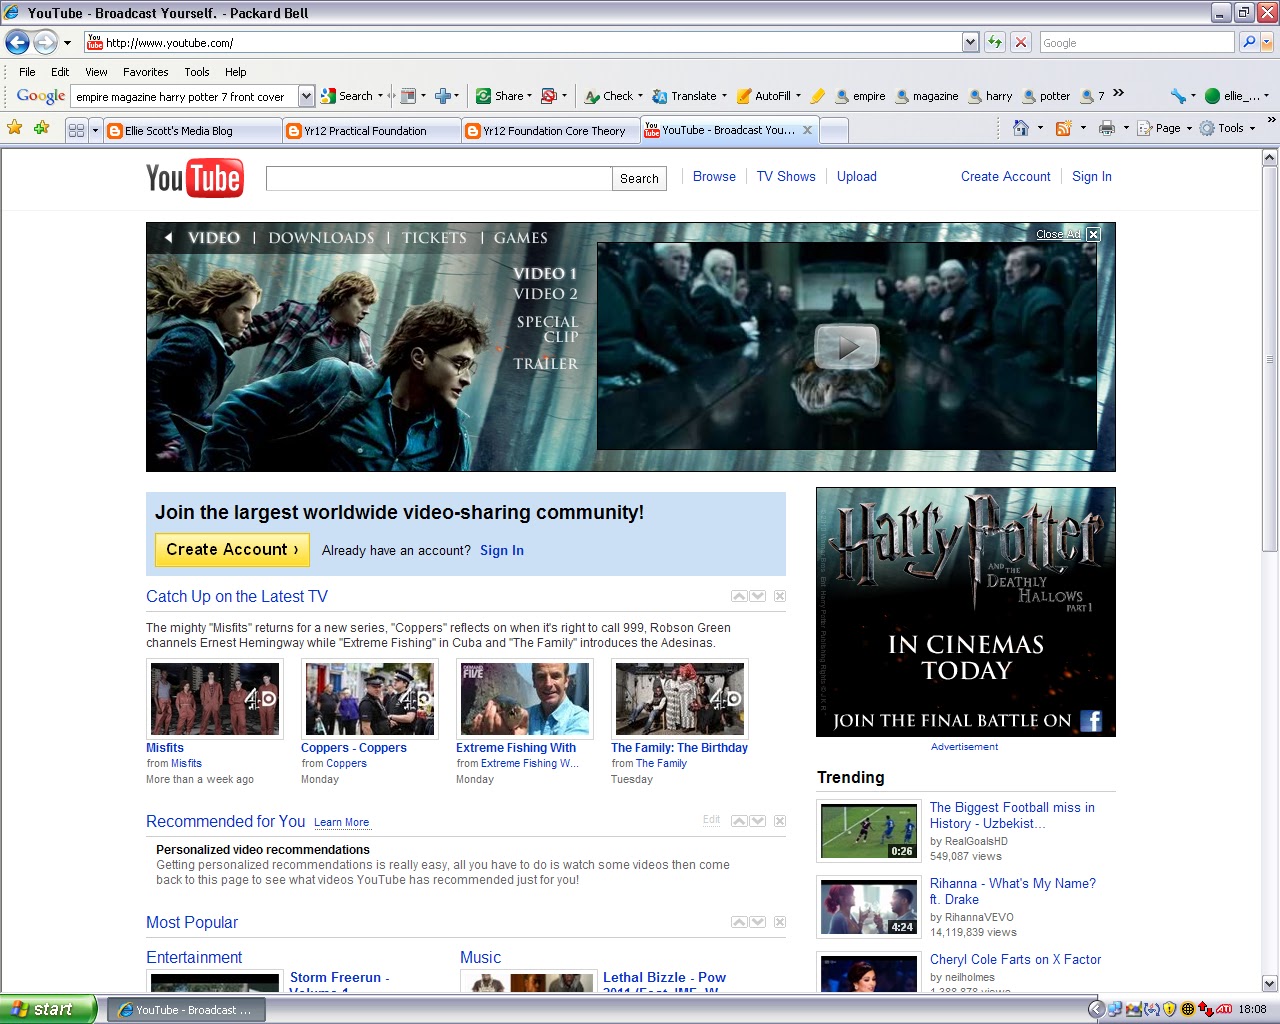
Task: Close the YouTube browser tab
Action: click(807, 130)
